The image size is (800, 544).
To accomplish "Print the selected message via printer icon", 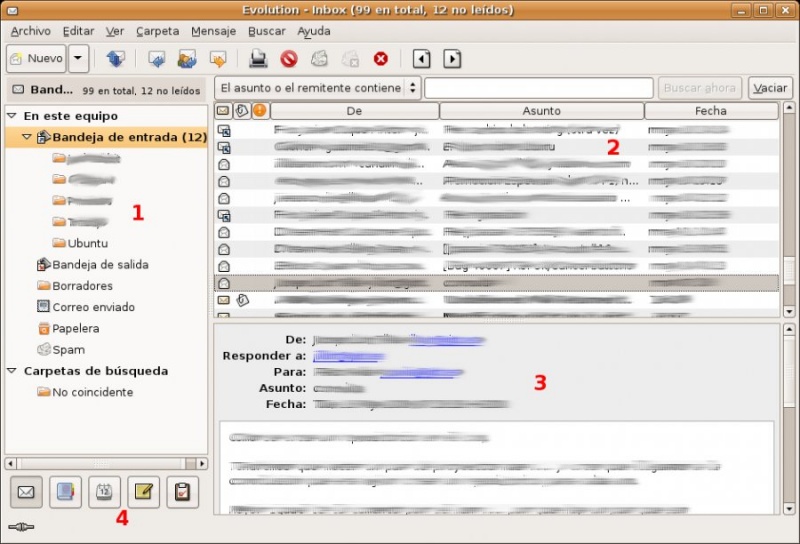I will (257, 59).
